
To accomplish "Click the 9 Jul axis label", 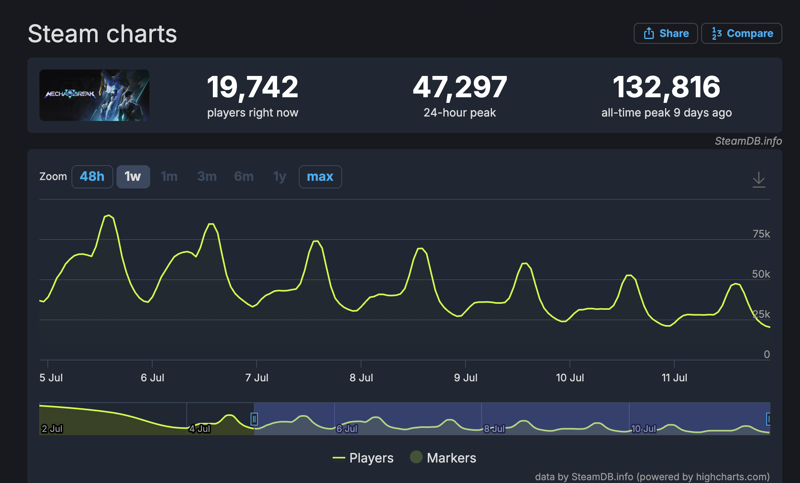I will [466, 378].
